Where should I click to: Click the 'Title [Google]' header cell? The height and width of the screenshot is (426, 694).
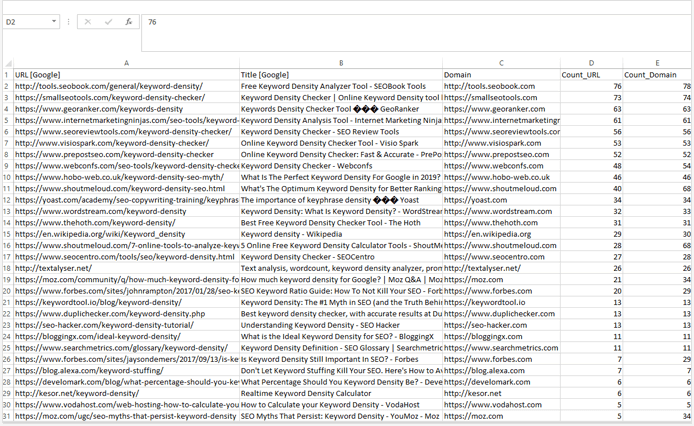pos(341,75)
